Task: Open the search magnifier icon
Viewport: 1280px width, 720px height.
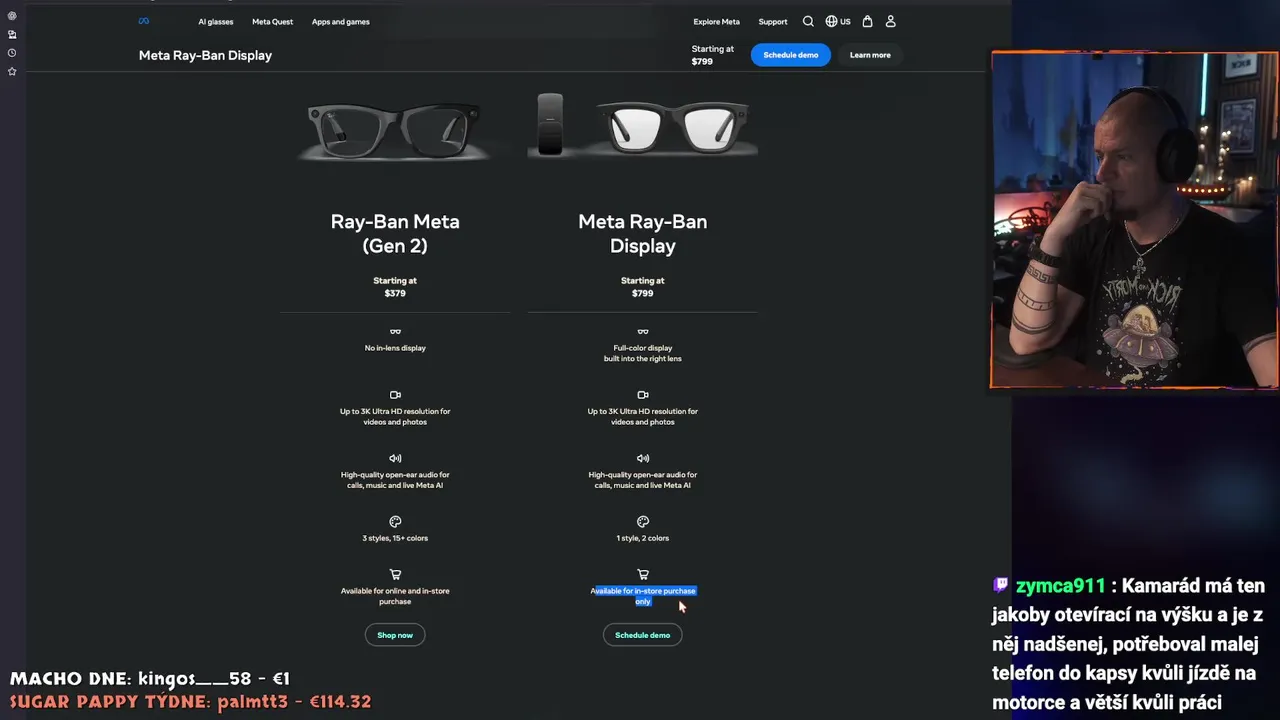Action: coord(808,21)
